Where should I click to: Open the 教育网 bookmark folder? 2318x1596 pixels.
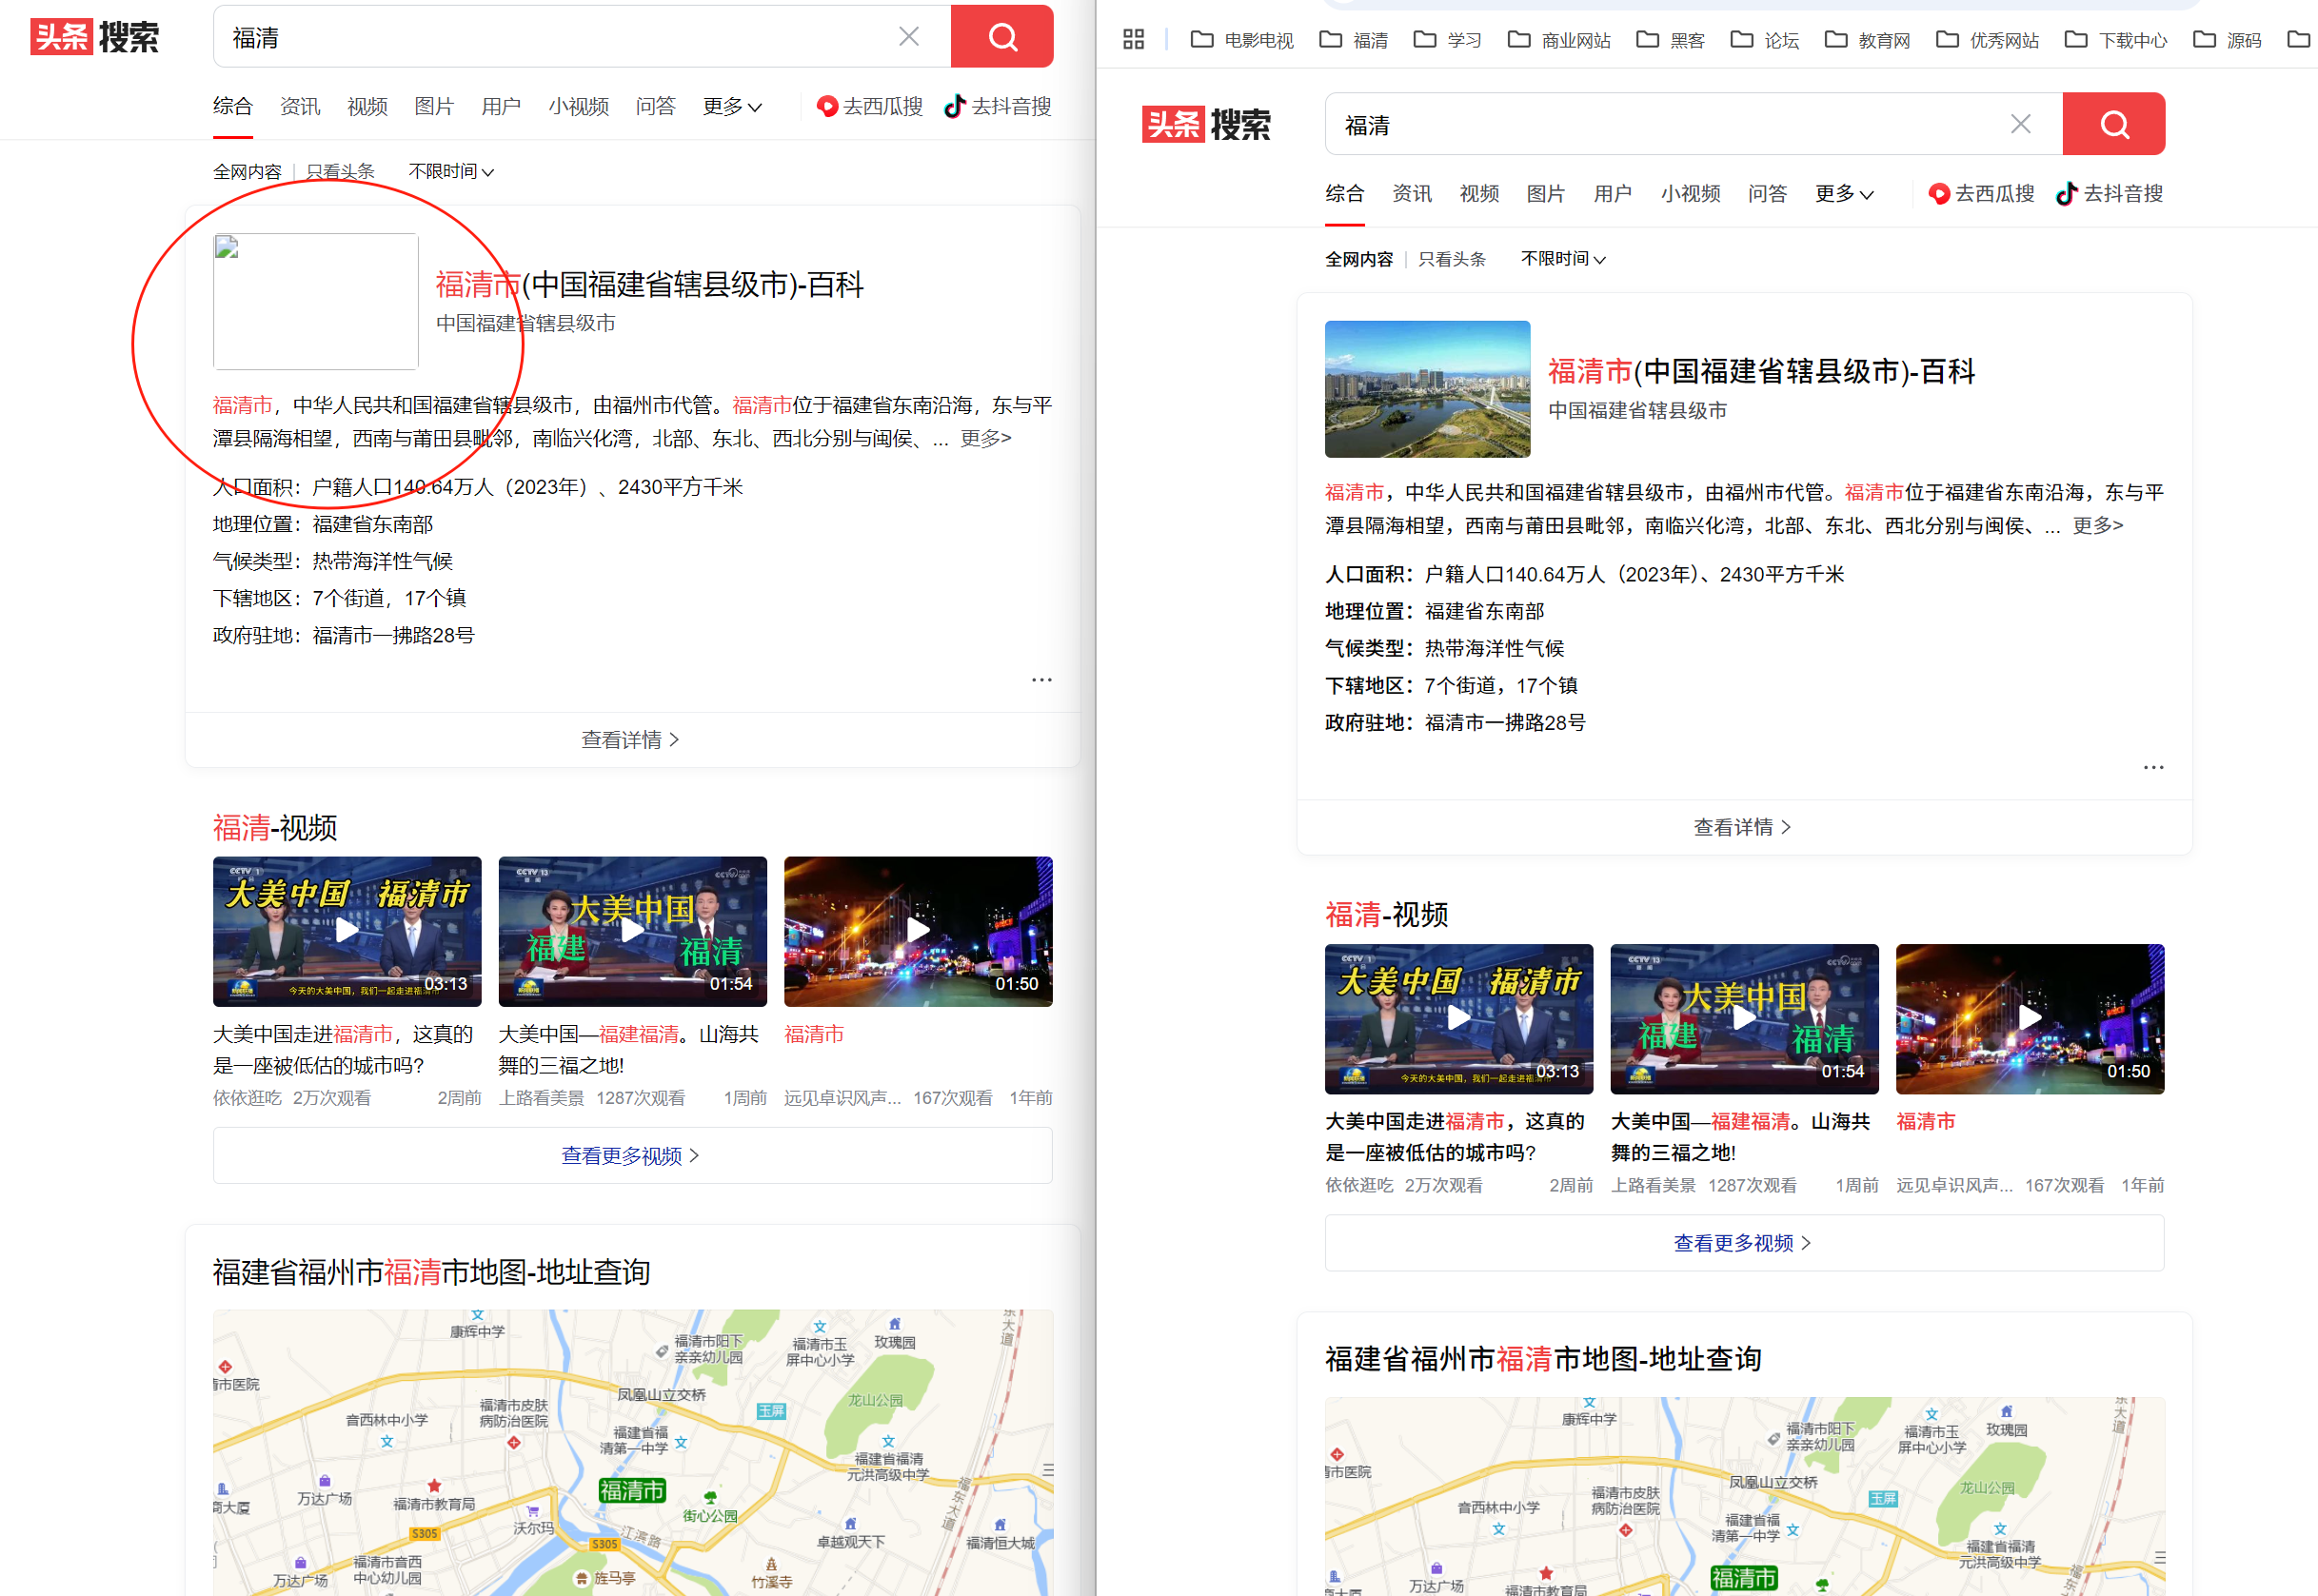1867,40
